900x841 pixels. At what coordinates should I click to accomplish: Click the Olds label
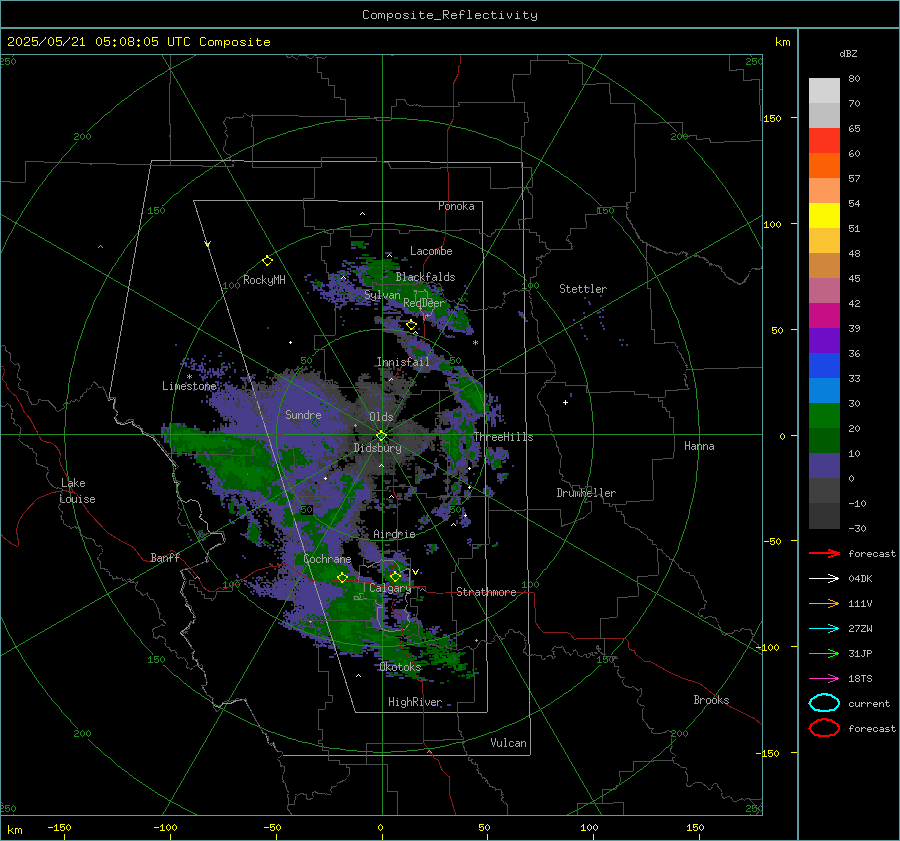381,417
